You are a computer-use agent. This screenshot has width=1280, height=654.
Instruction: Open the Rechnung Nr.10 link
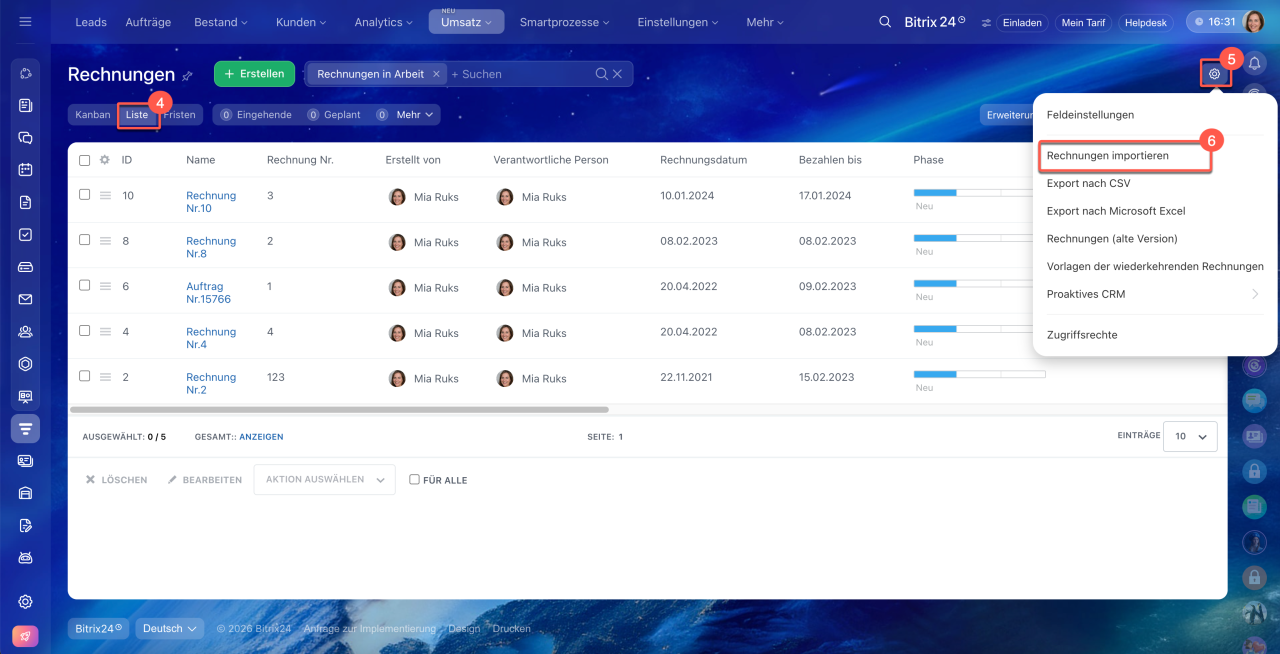click(211, 202)
